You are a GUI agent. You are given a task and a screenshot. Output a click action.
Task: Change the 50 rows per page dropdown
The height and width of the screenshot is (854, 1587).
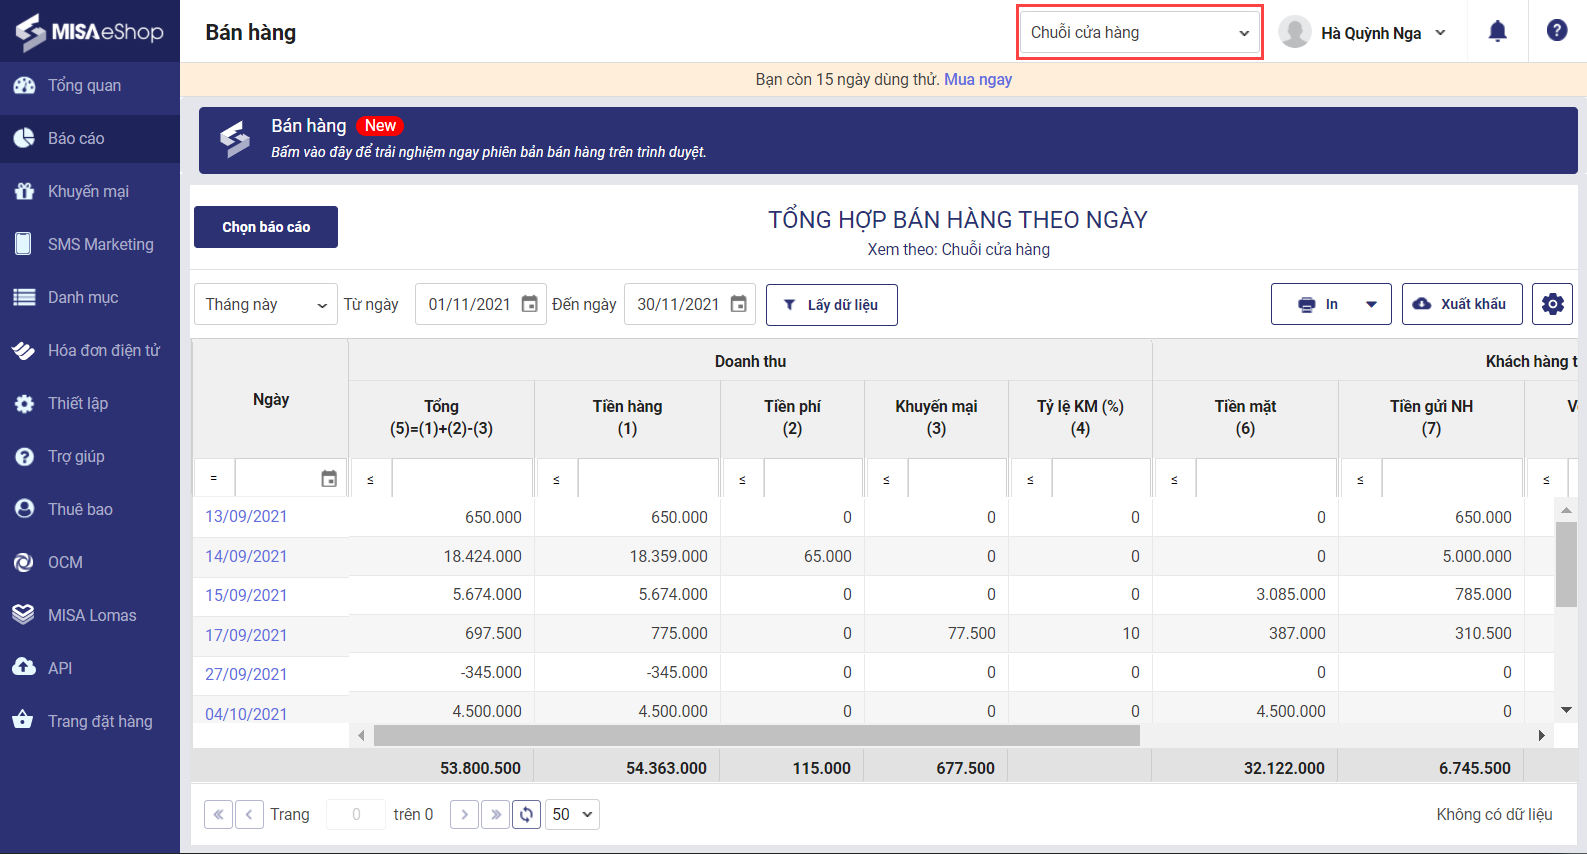(x=572, y=814)
